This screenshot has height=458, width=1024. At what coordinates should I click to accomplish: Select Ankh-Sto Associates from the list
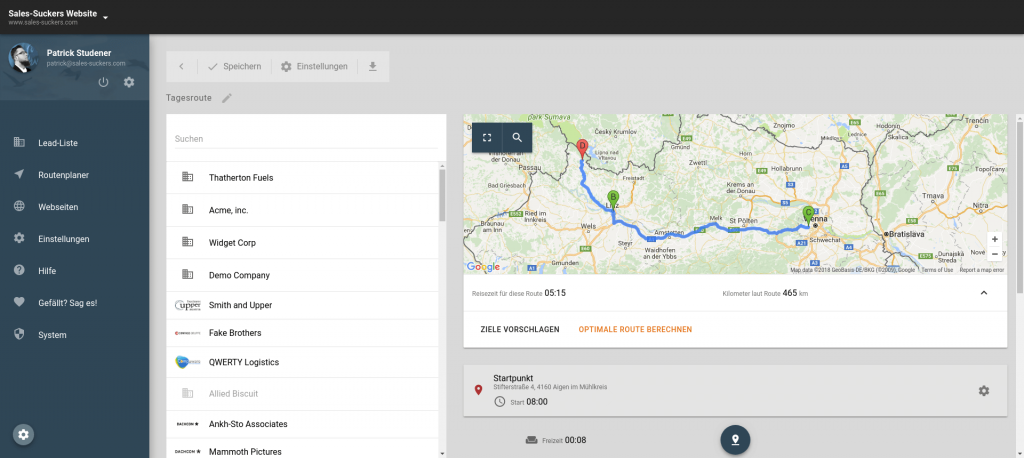pos(303,424)
